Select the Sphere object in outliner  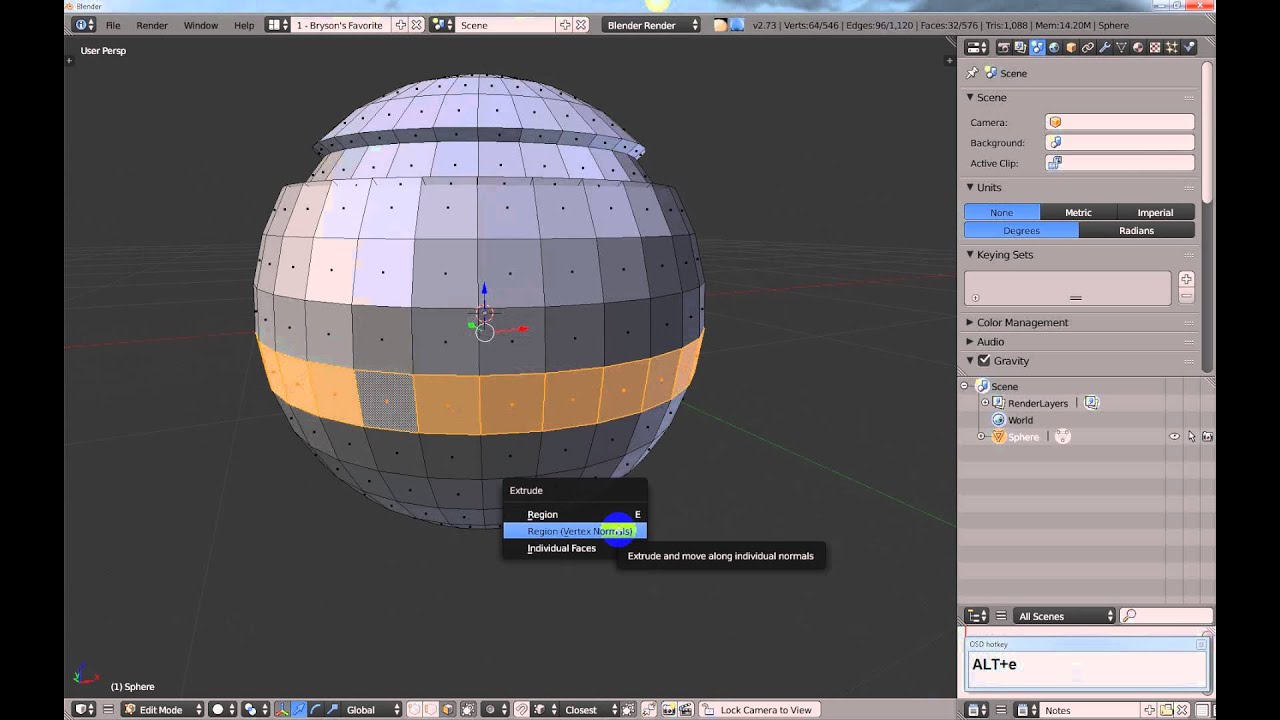coord(1023,437)
